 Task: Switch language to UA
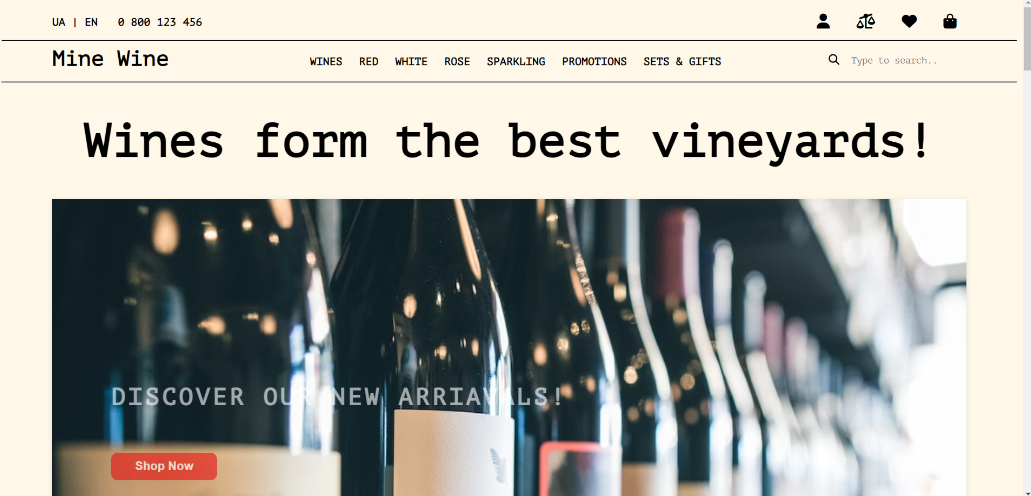59,22
